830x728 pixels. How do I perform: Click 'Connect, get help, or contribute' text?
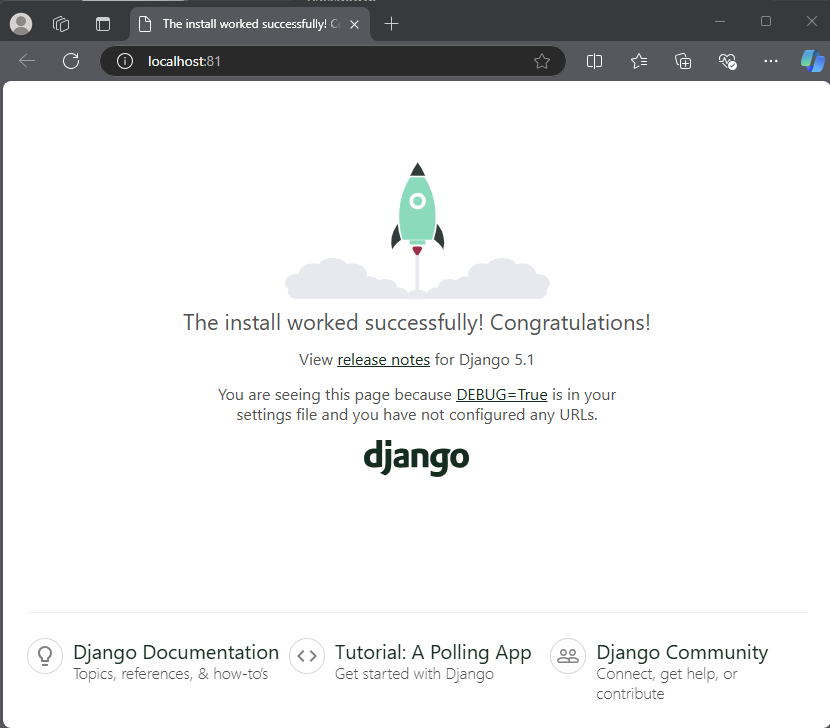[666, 684]
